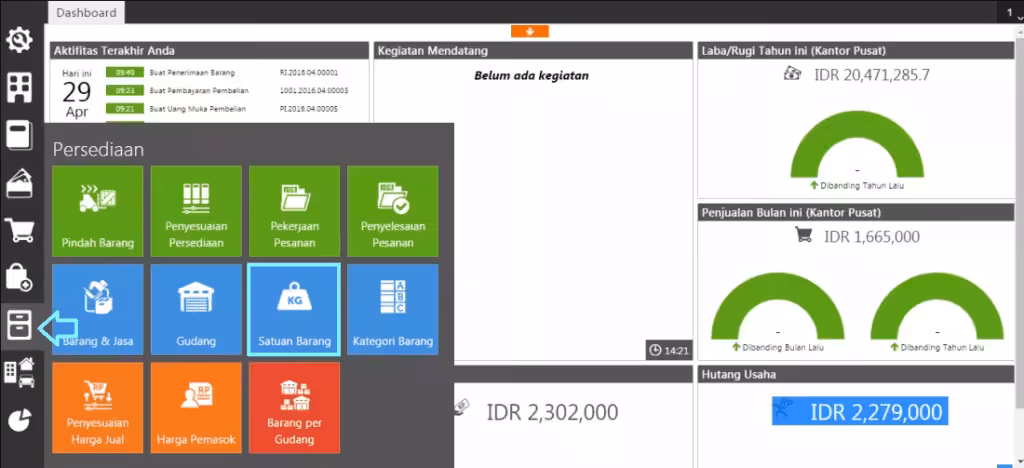Click the Kegiatan Mendatang panel header

[534, 50]
